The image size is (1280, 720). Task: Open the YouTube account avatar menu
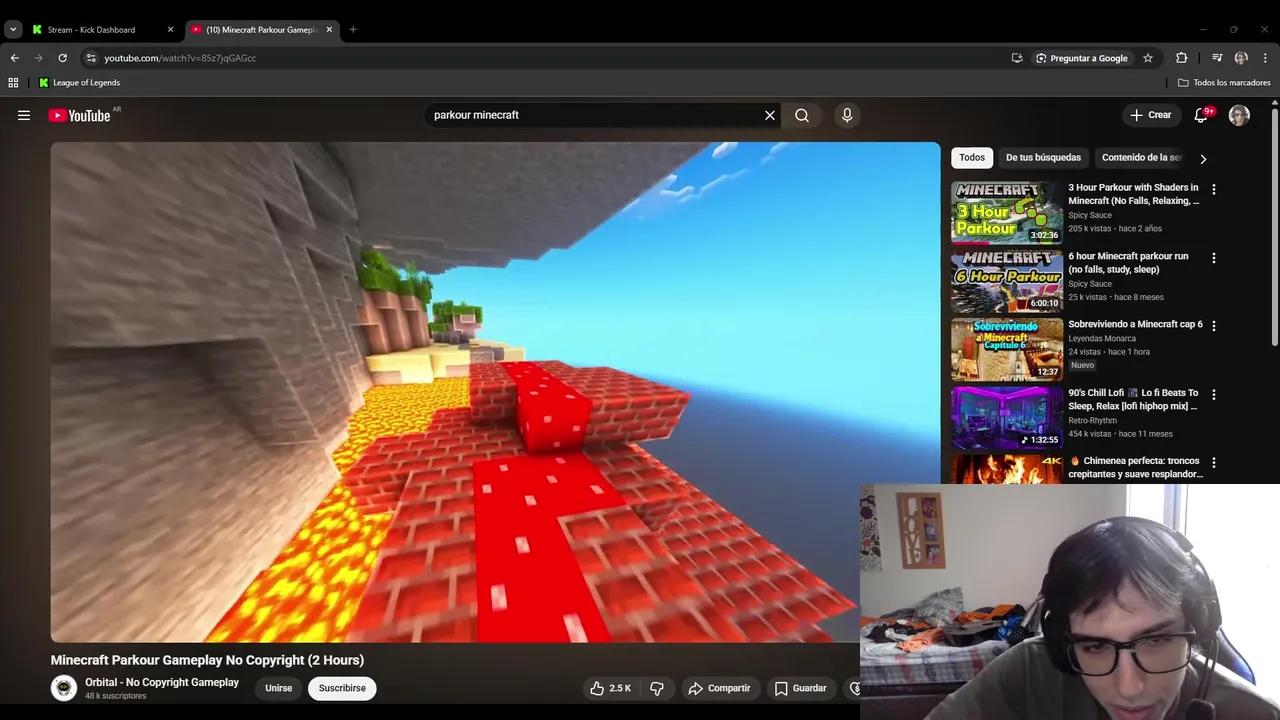[x=1239, y=115]
